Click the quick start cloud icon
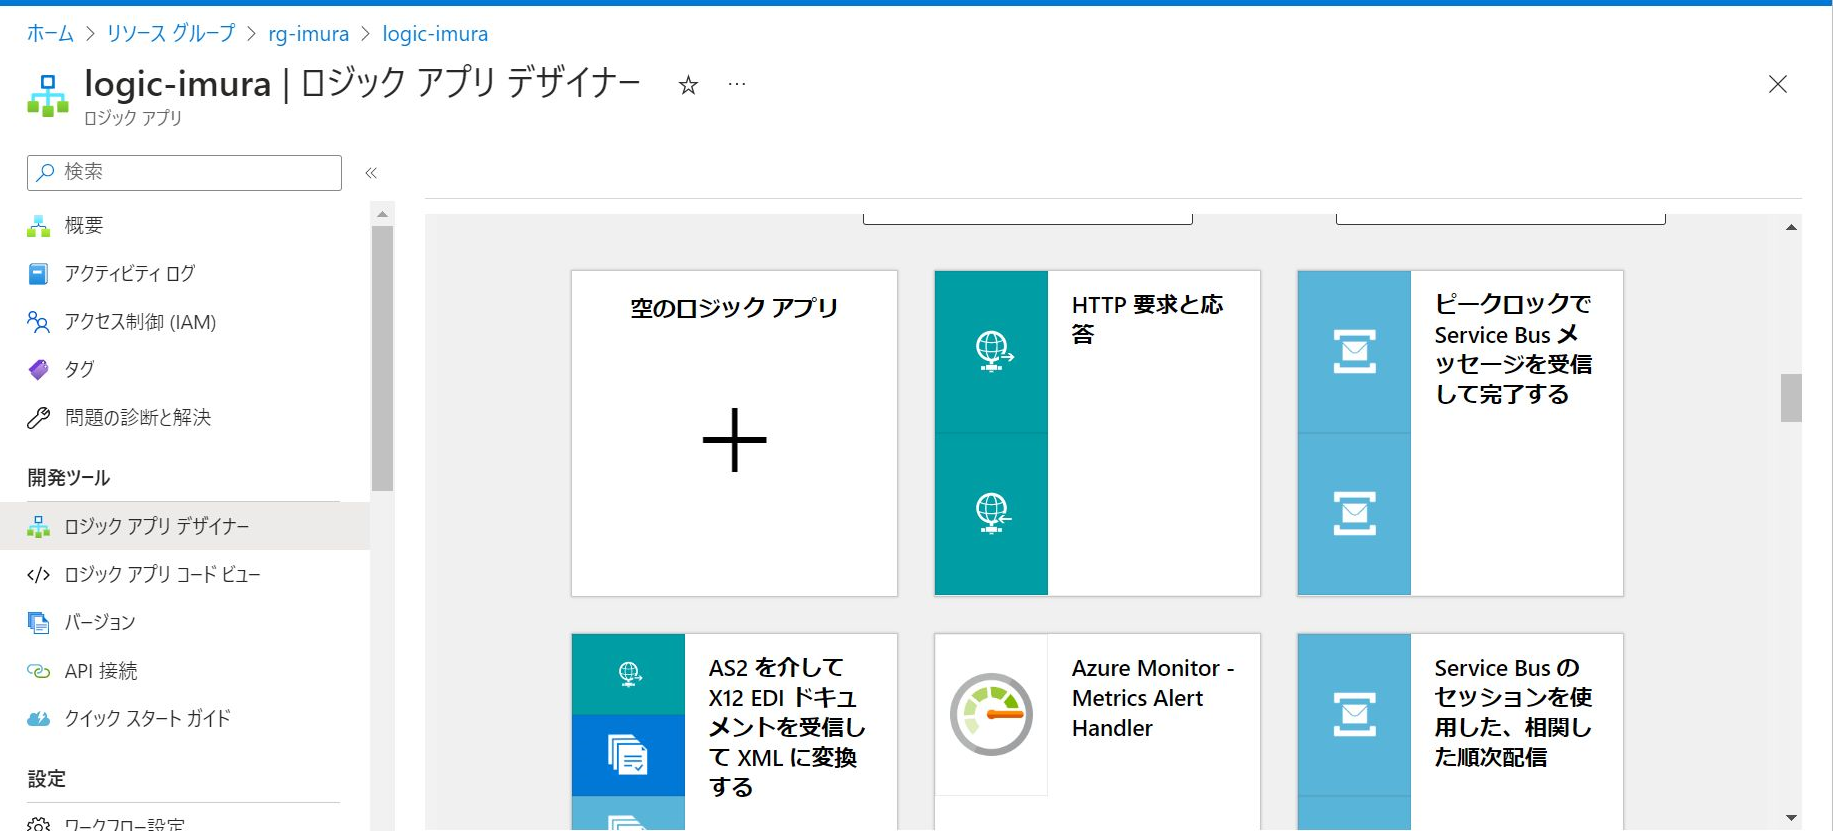The width and height of the screenshot is (1833, 831). [38, 719]
